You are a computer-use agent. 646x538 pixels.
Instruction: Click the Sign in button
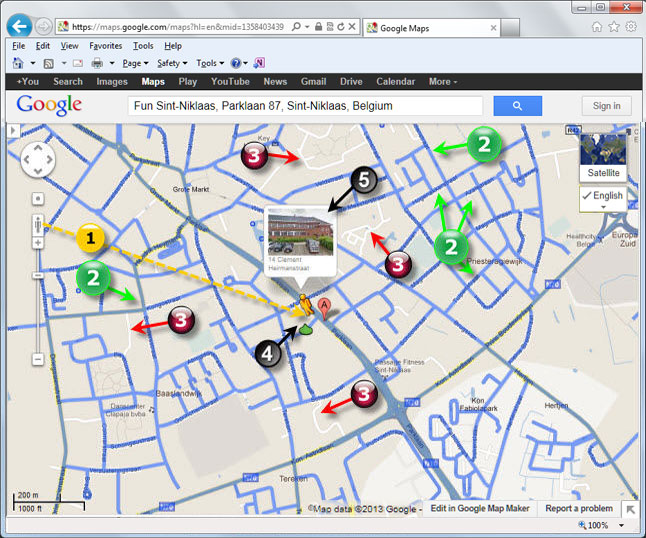[x=606, y=106]
